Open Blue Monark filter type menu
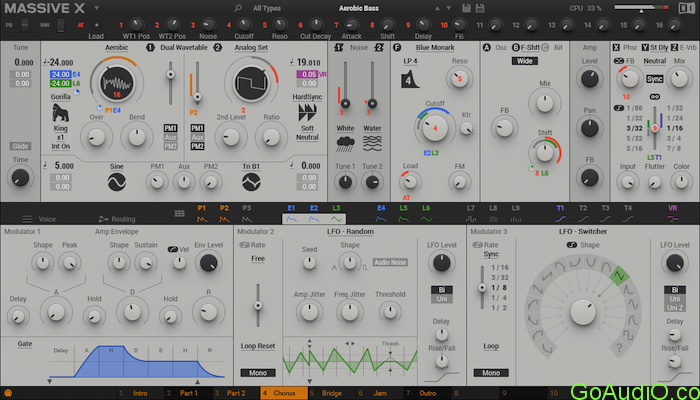700x400 pixels. 435,47
